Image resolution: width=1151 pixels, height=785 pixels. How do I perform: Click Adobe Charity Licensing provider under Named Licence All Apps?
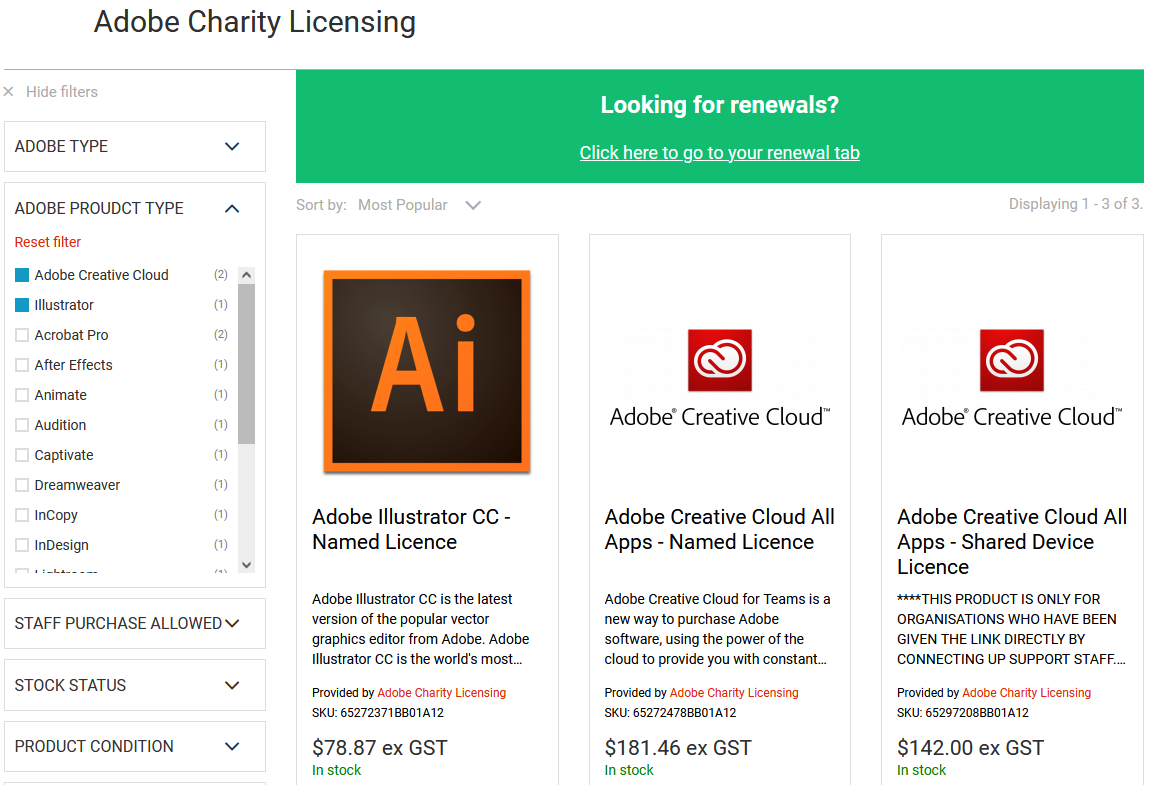[x=734, y=692]
